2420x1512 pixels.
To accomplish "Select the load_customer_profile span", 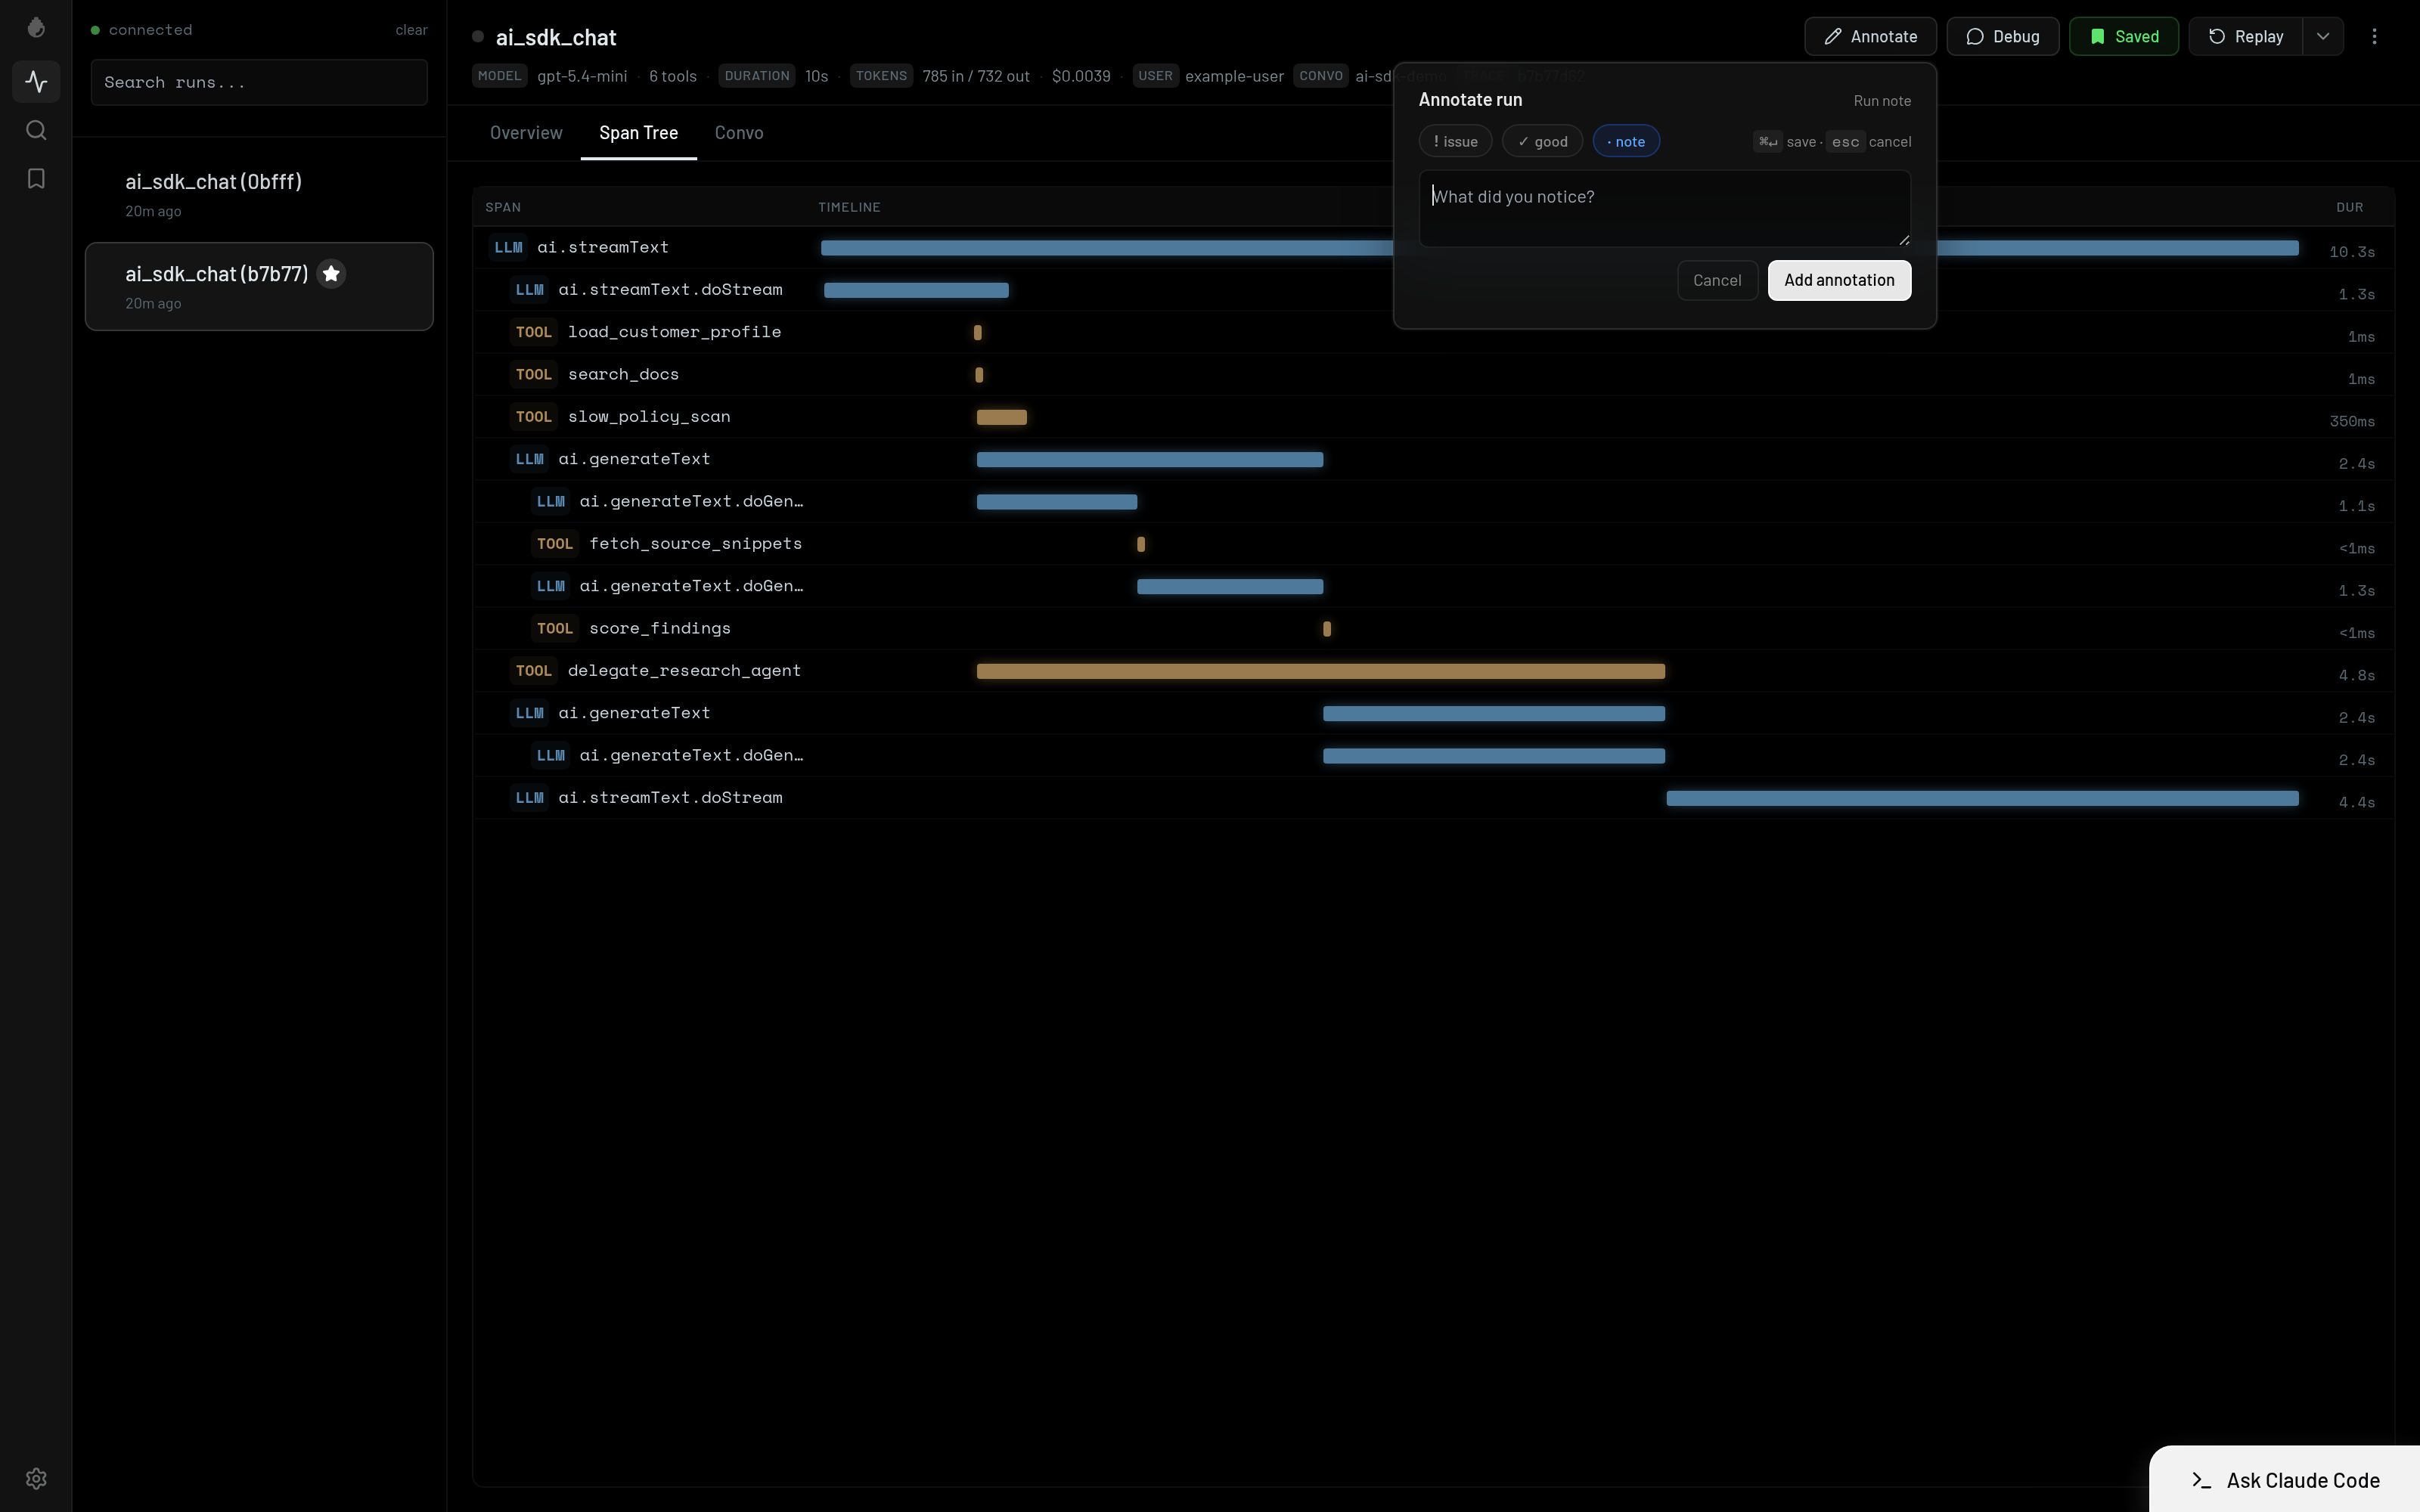I will [x=1433, y=332].
